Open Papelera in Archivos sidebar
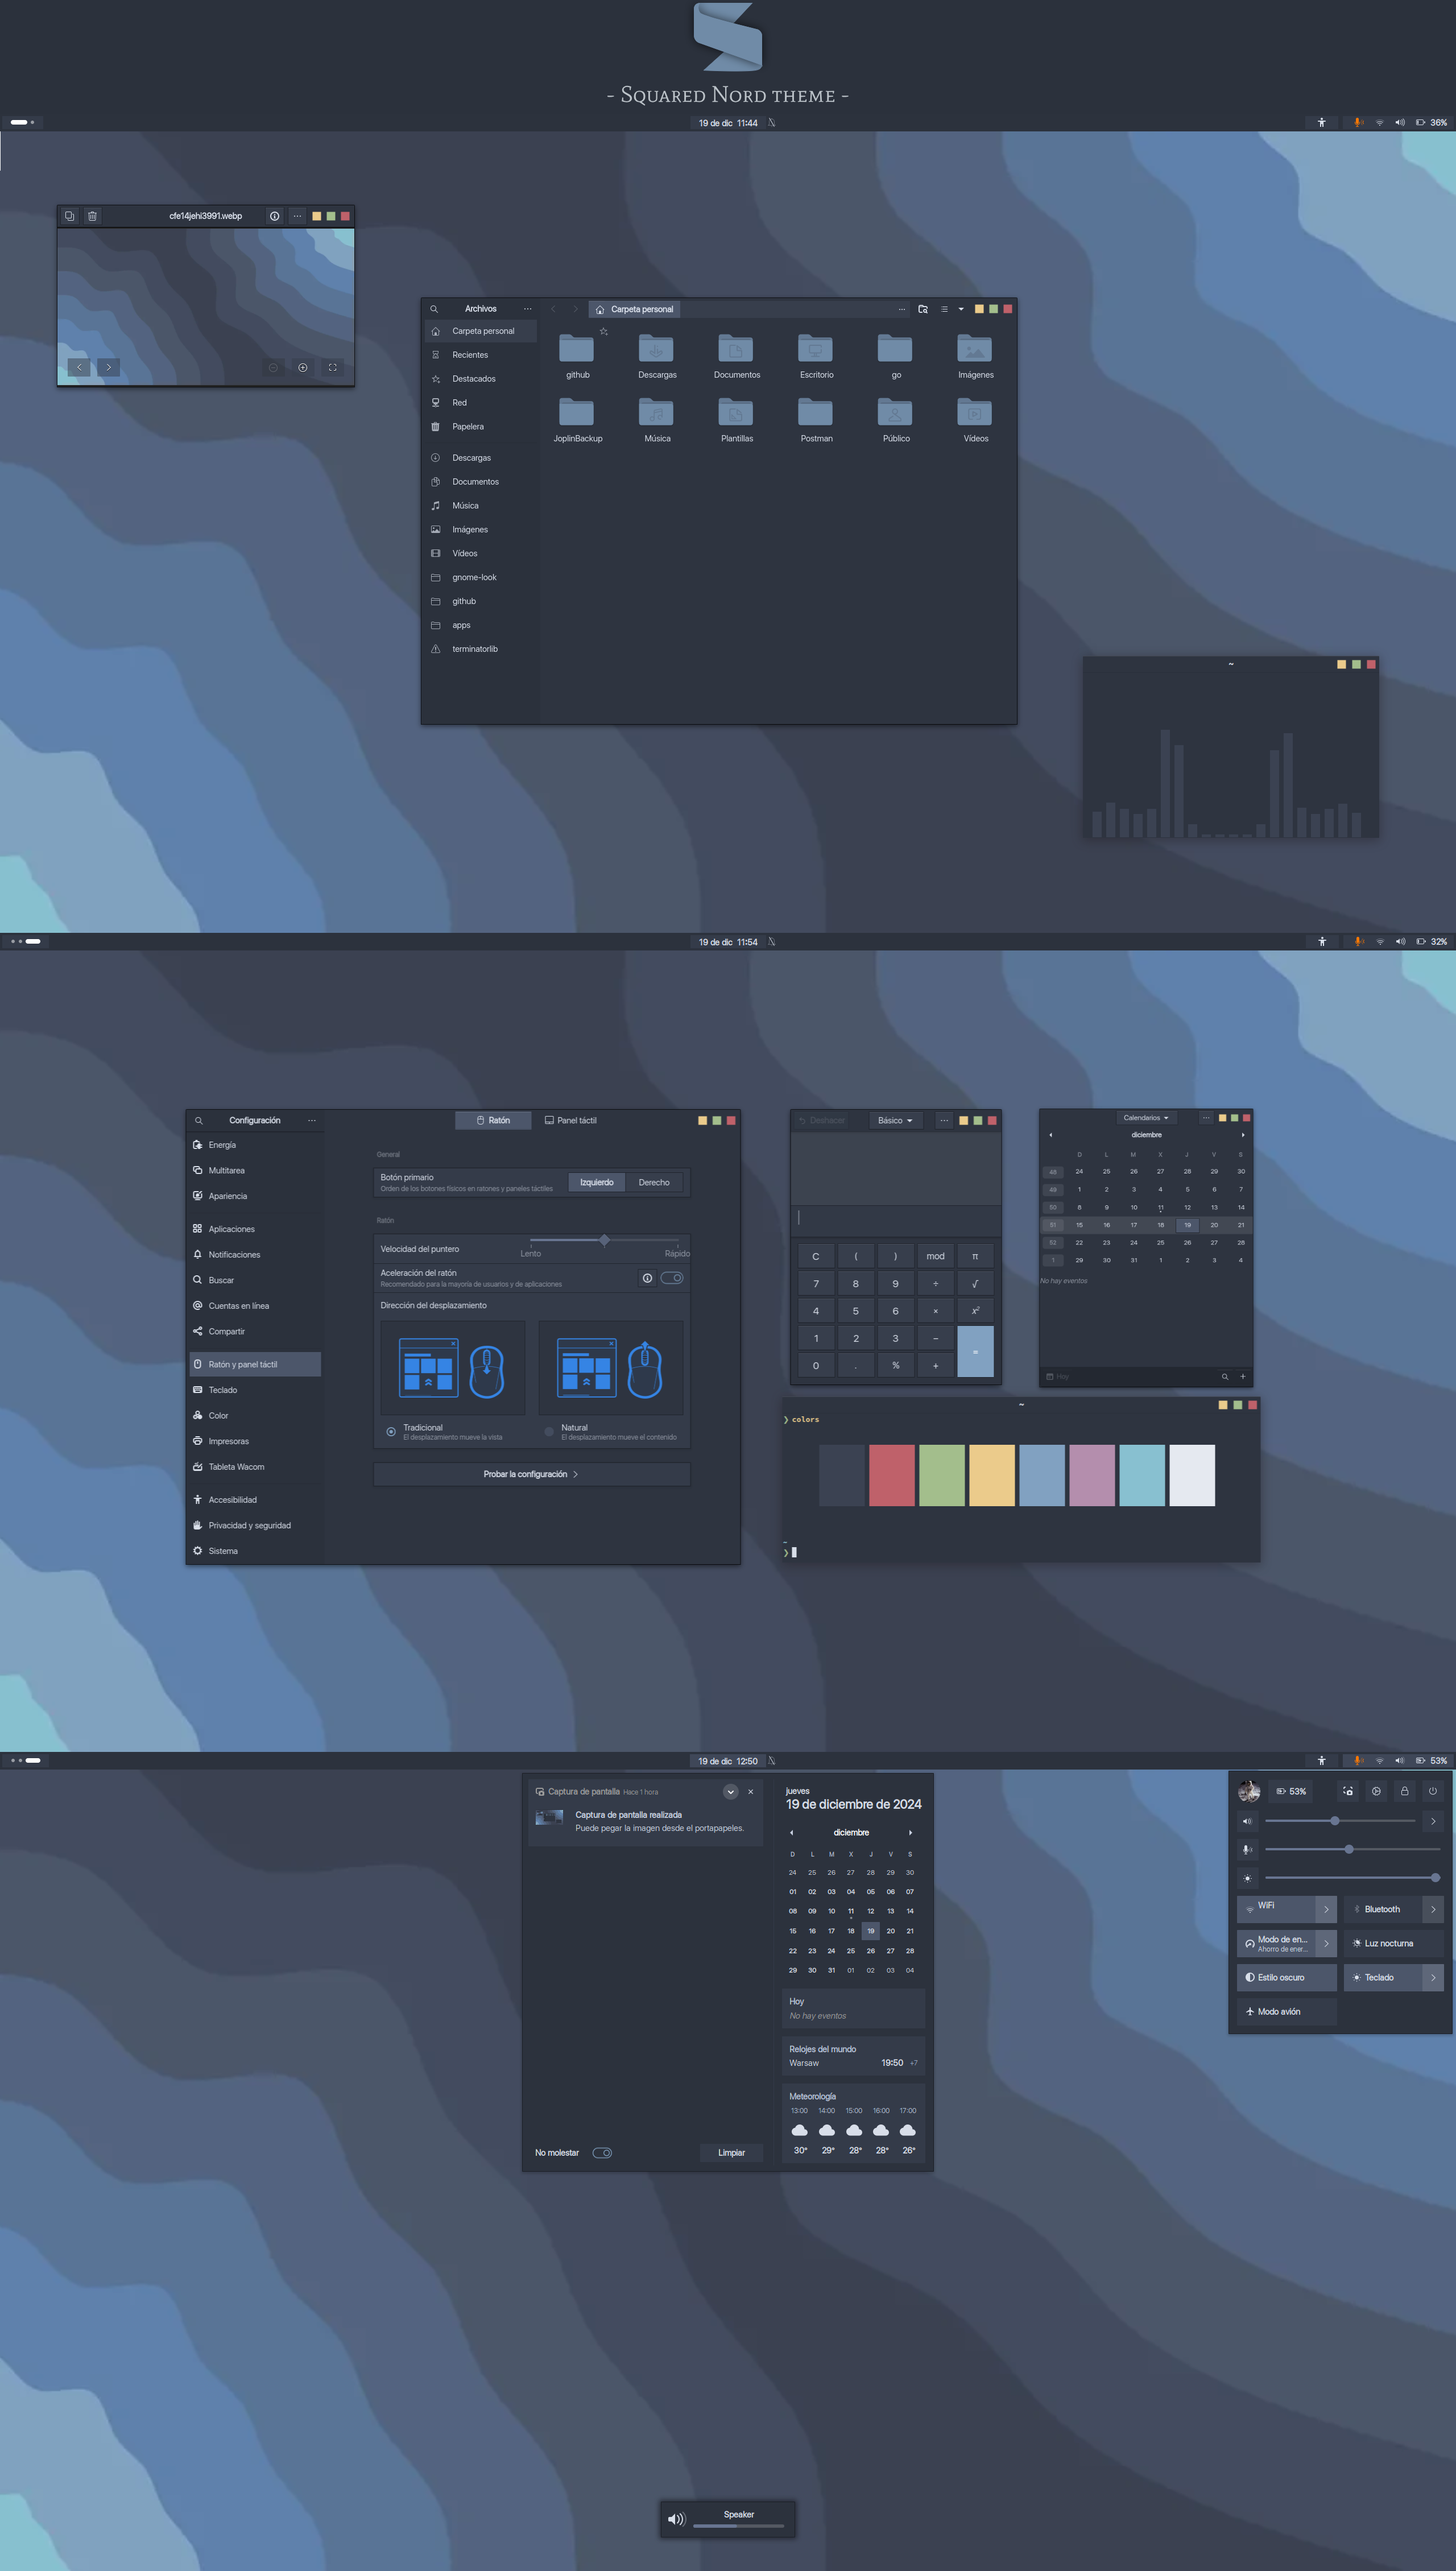 [x=481, y=427]
